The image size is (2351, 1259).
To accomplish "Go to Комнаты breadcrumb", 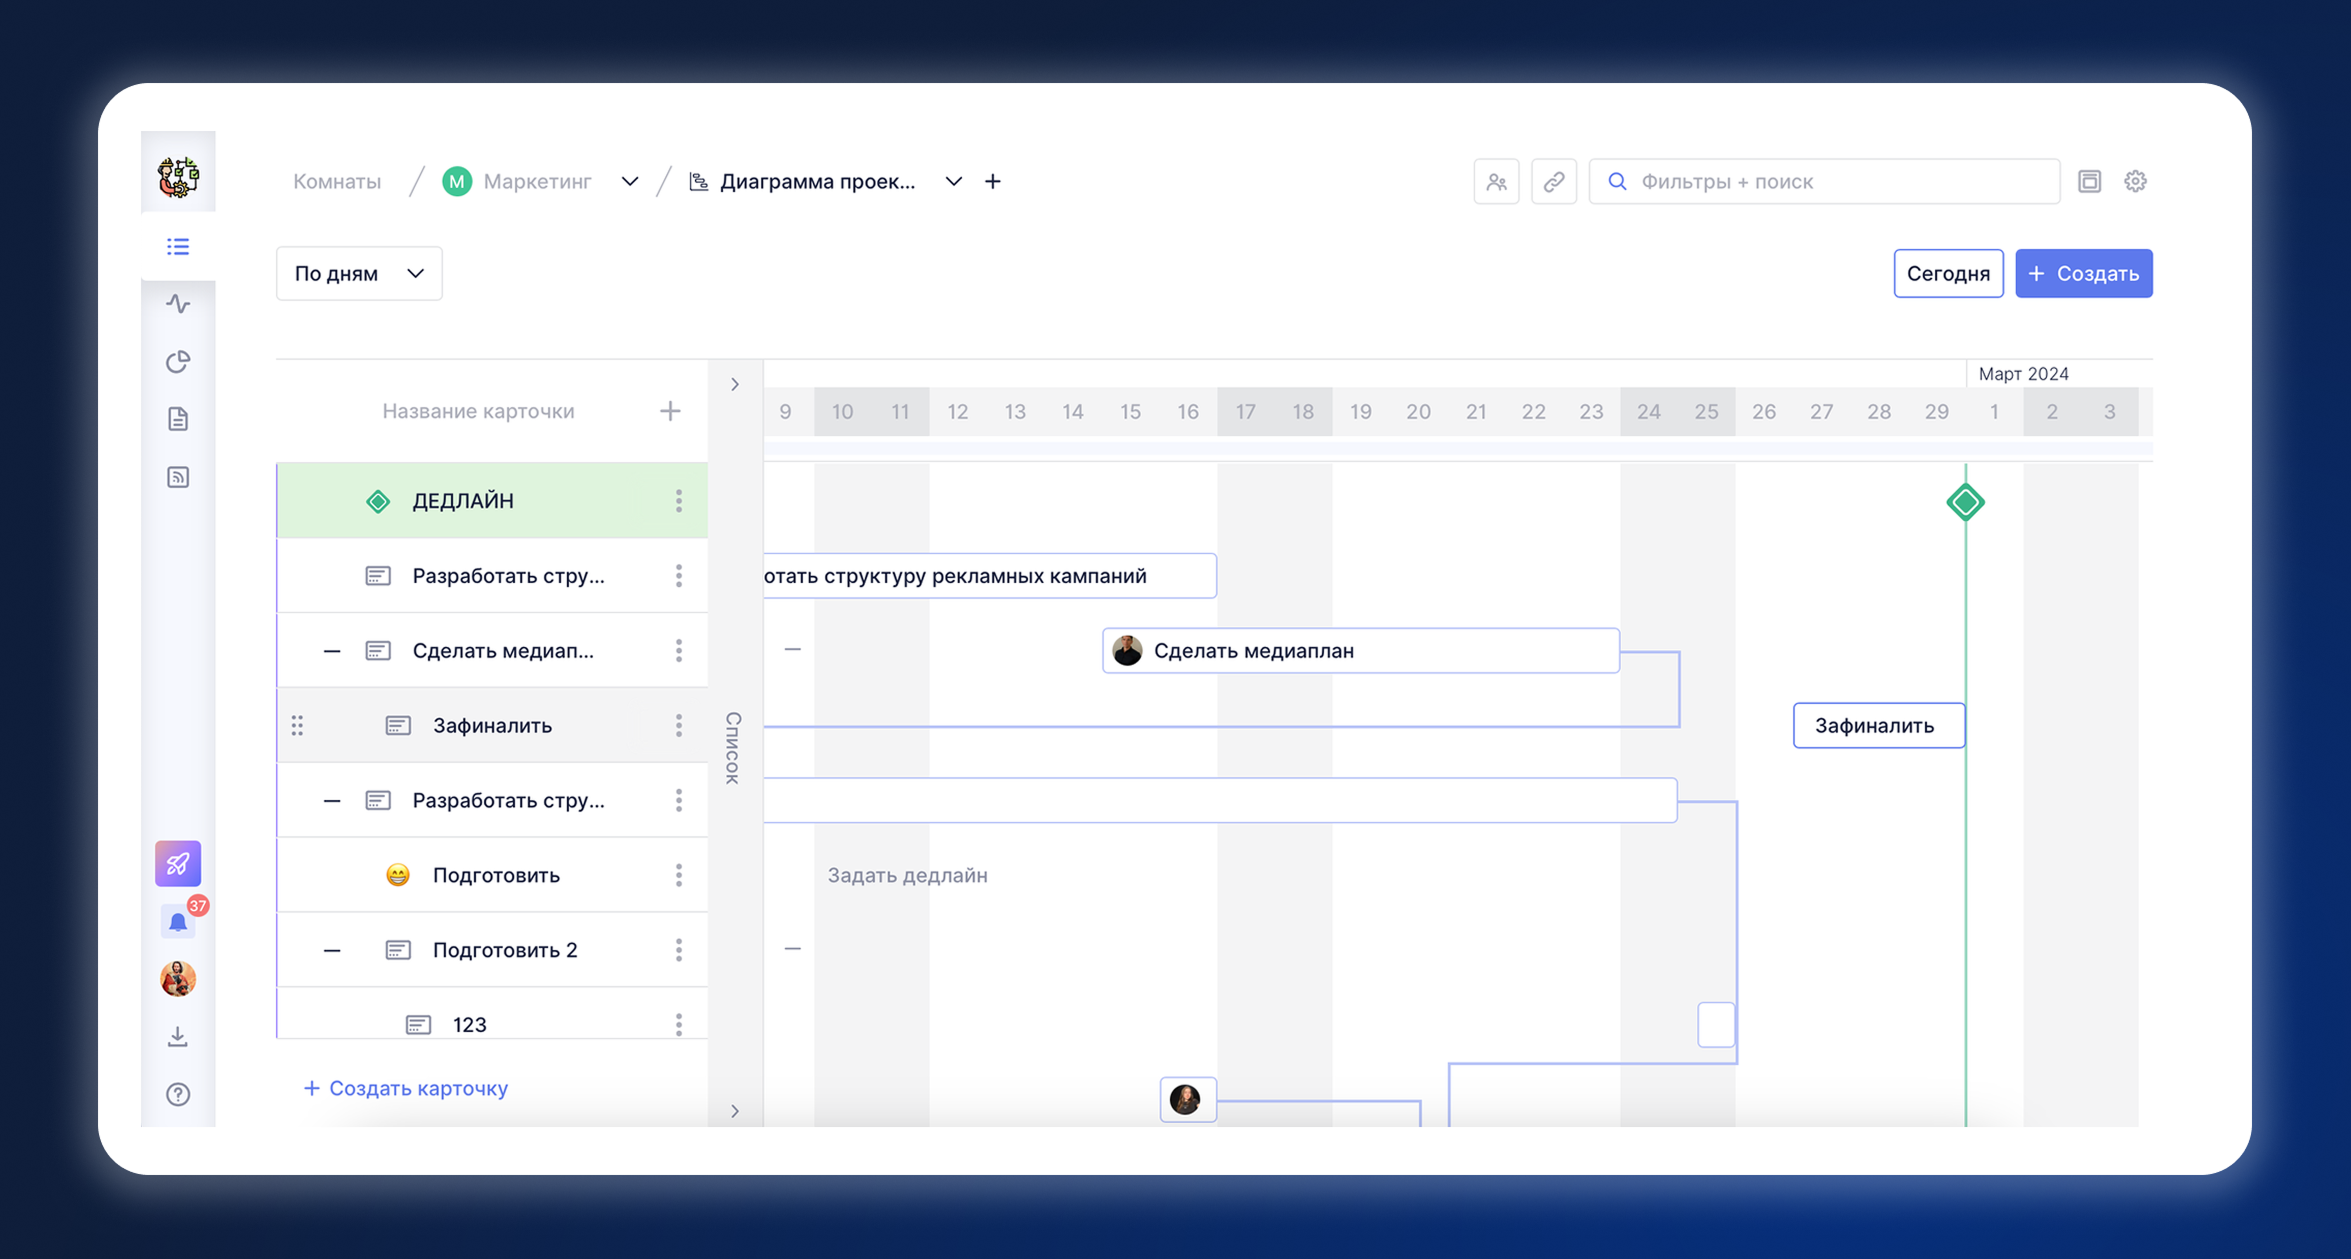I will point(337,181).
